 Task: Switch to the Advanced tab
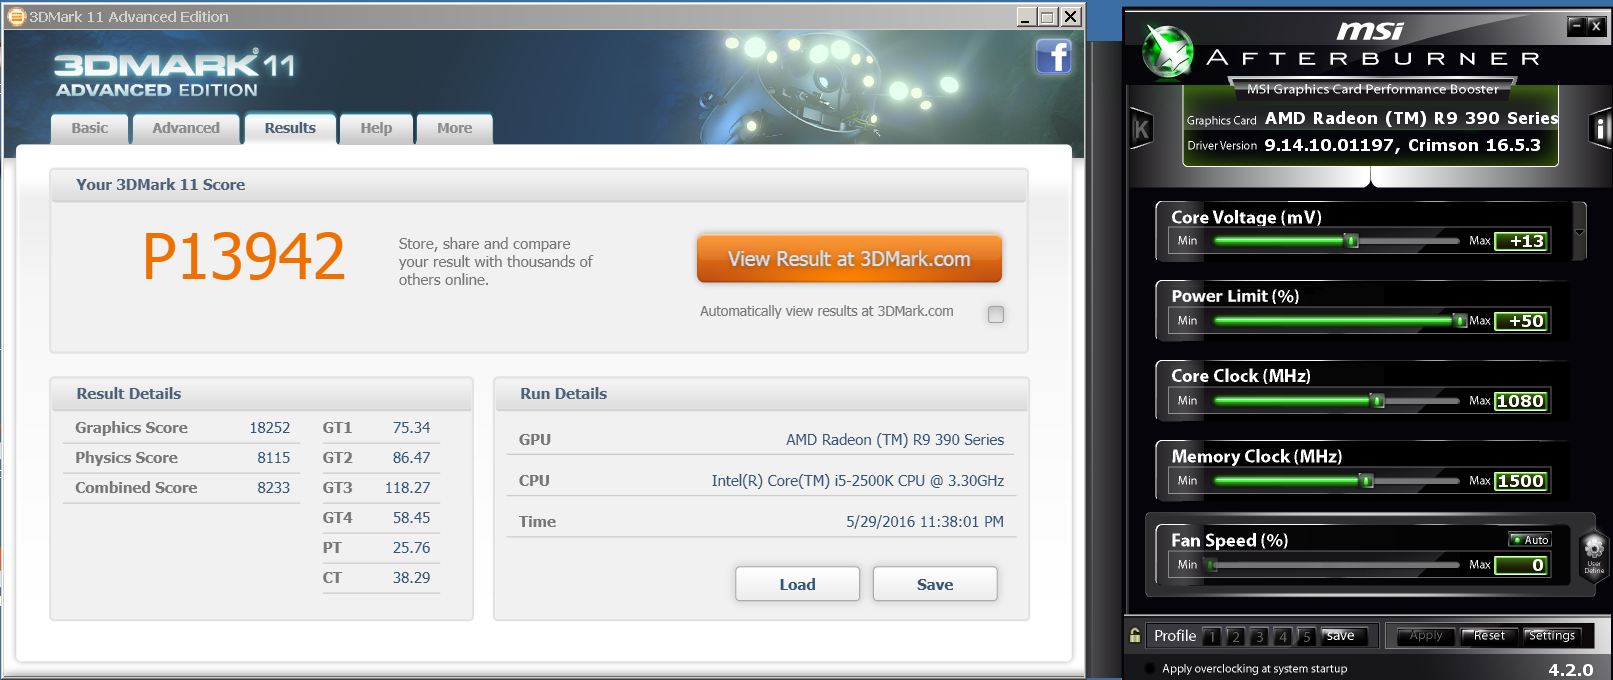pyautogui.click(x=186, y=128)
